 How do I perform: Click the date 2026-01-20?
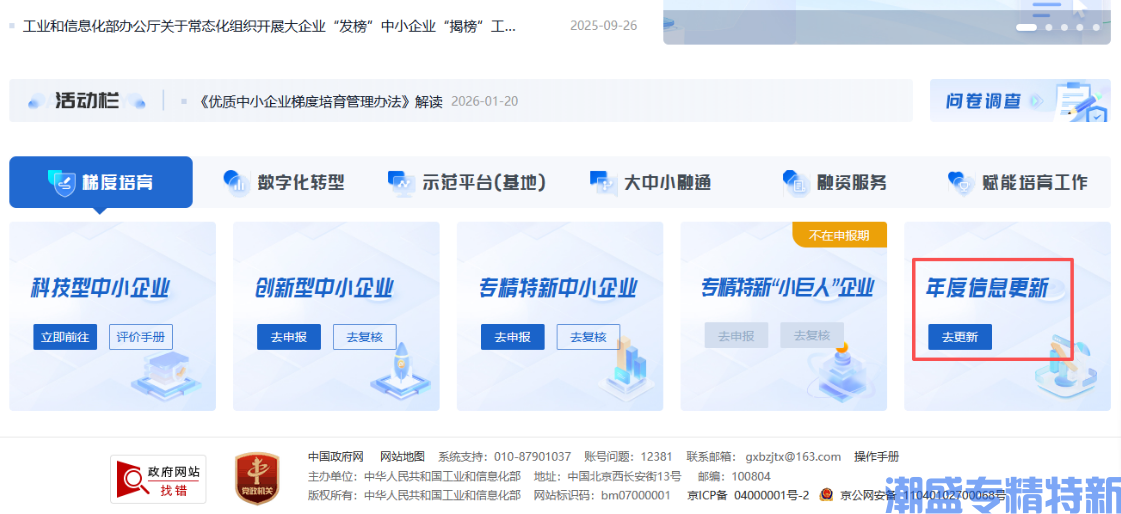[485, 101]
